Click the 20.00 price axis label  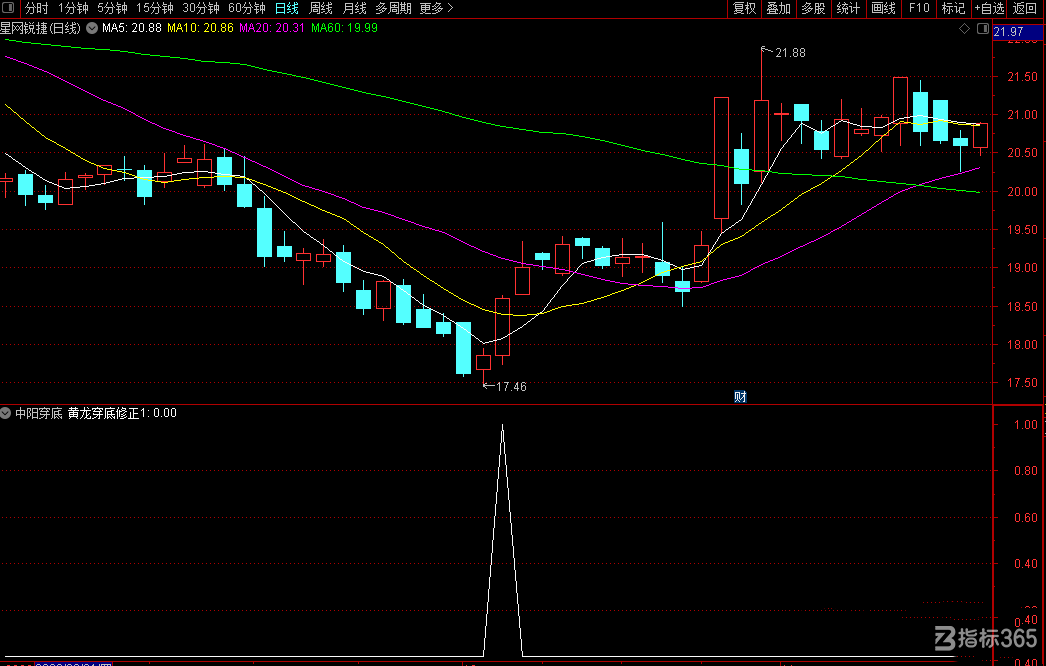click(x=1022, y=192)
